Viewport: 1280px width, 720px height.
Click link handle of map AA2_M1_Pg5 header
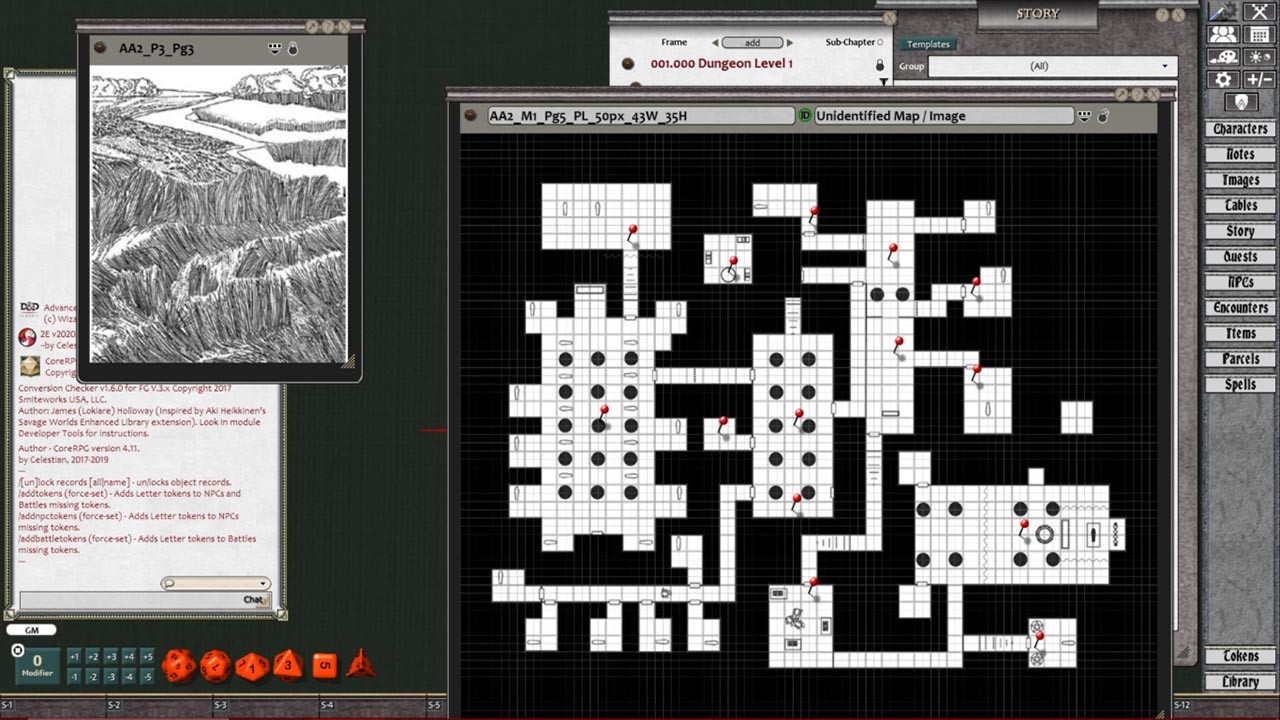pos(471,116)
